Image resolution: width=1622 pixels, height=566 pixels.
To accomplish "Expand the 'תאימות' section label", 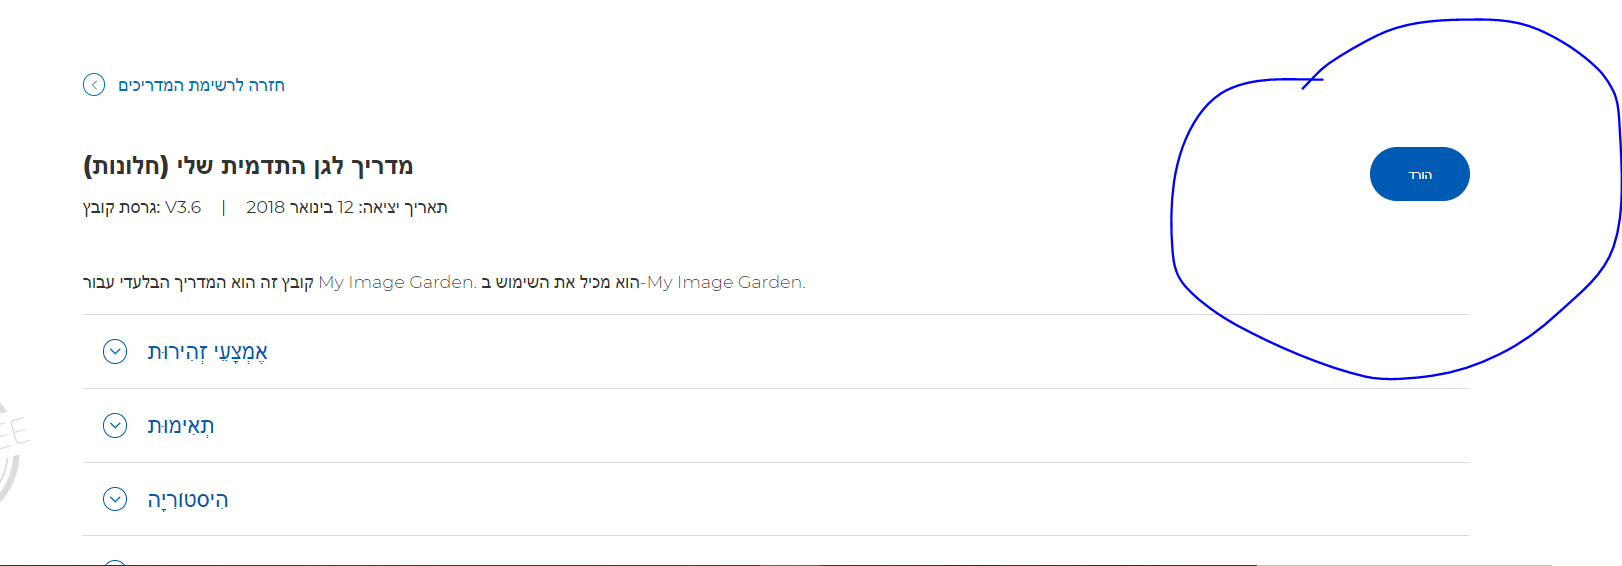I will (x=181, y=426).
